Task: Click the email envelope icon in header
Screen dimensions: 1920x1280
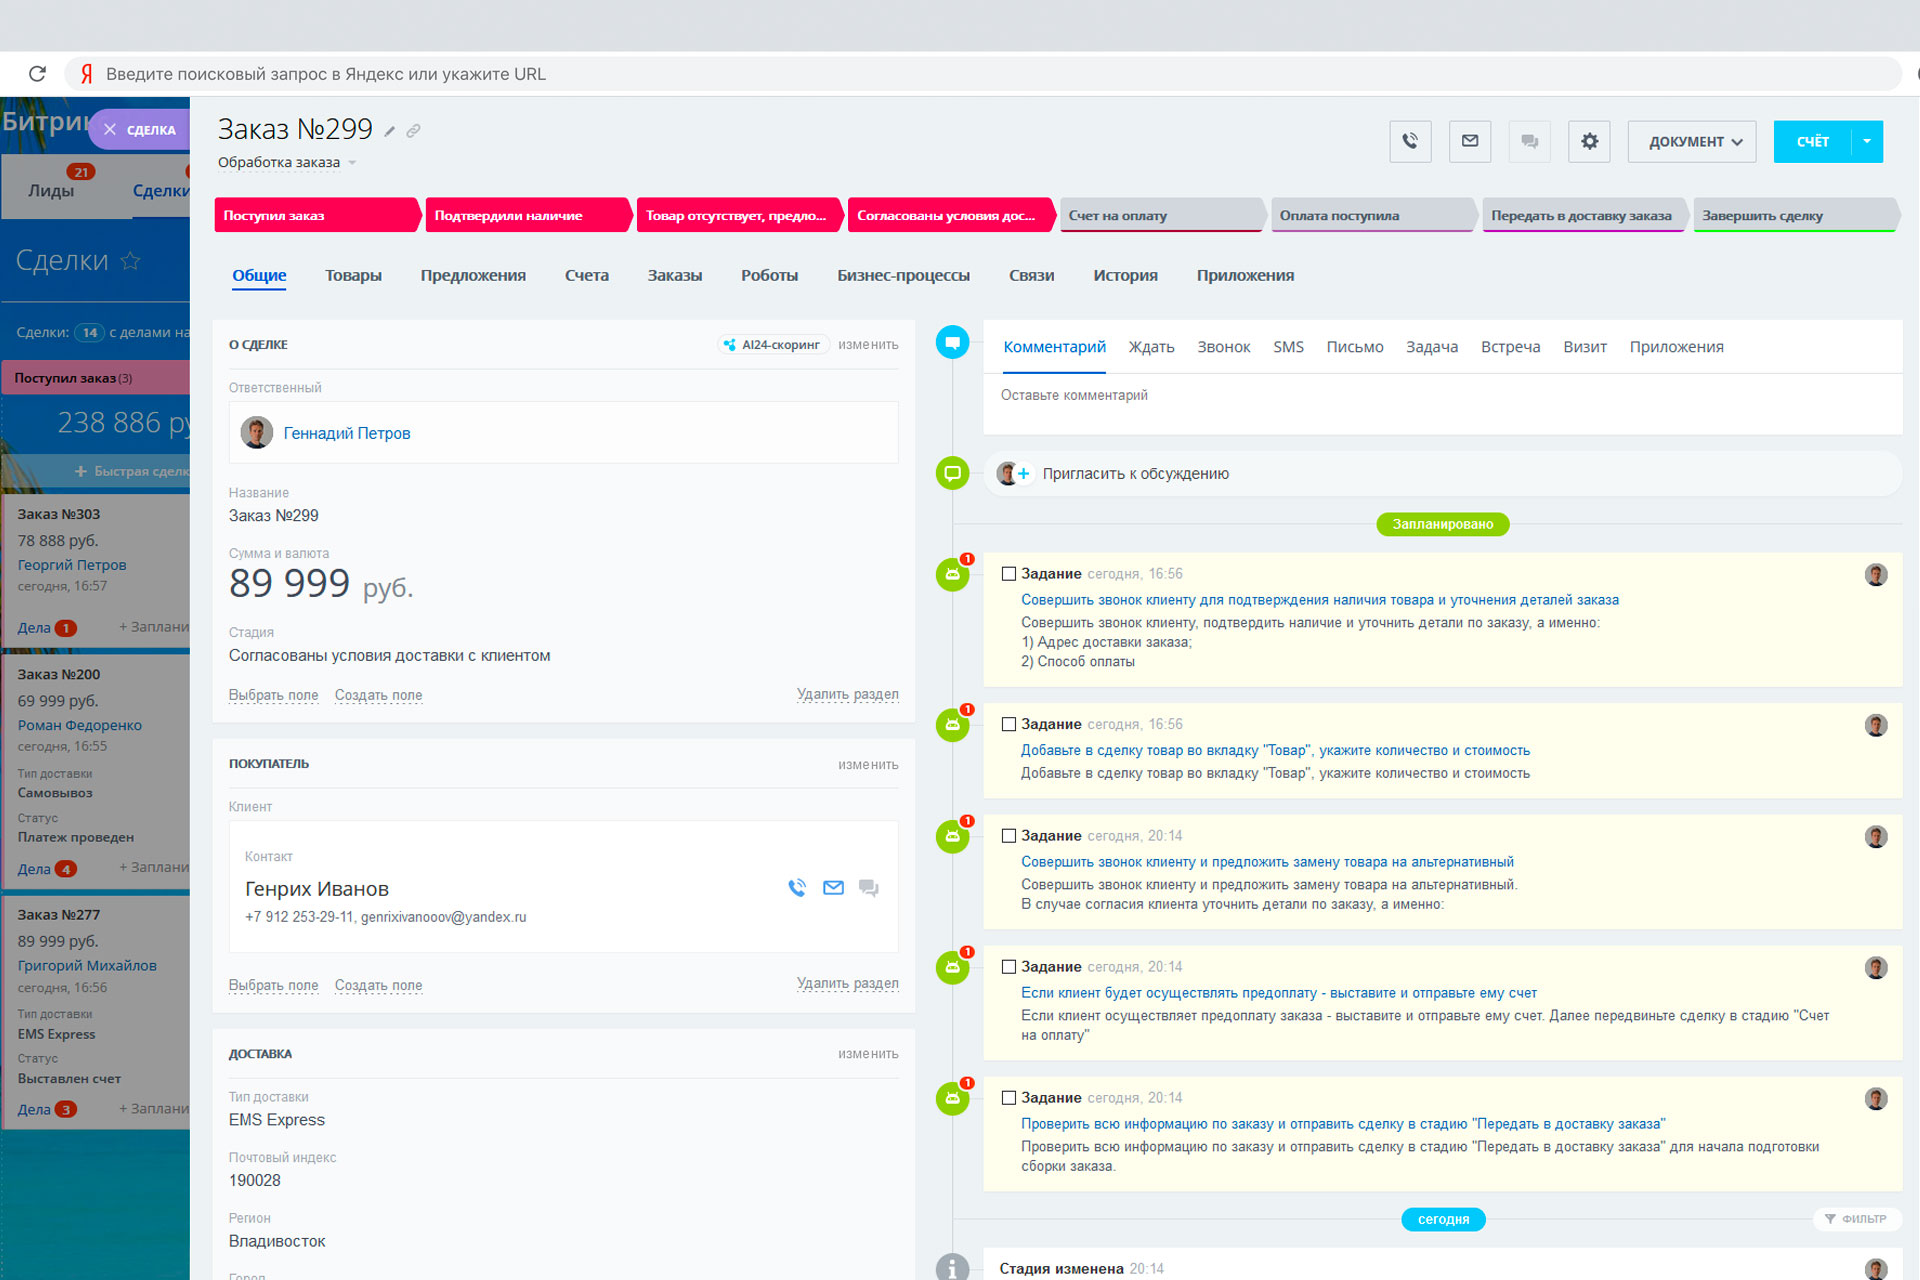Action: (x=1470, y=142)
